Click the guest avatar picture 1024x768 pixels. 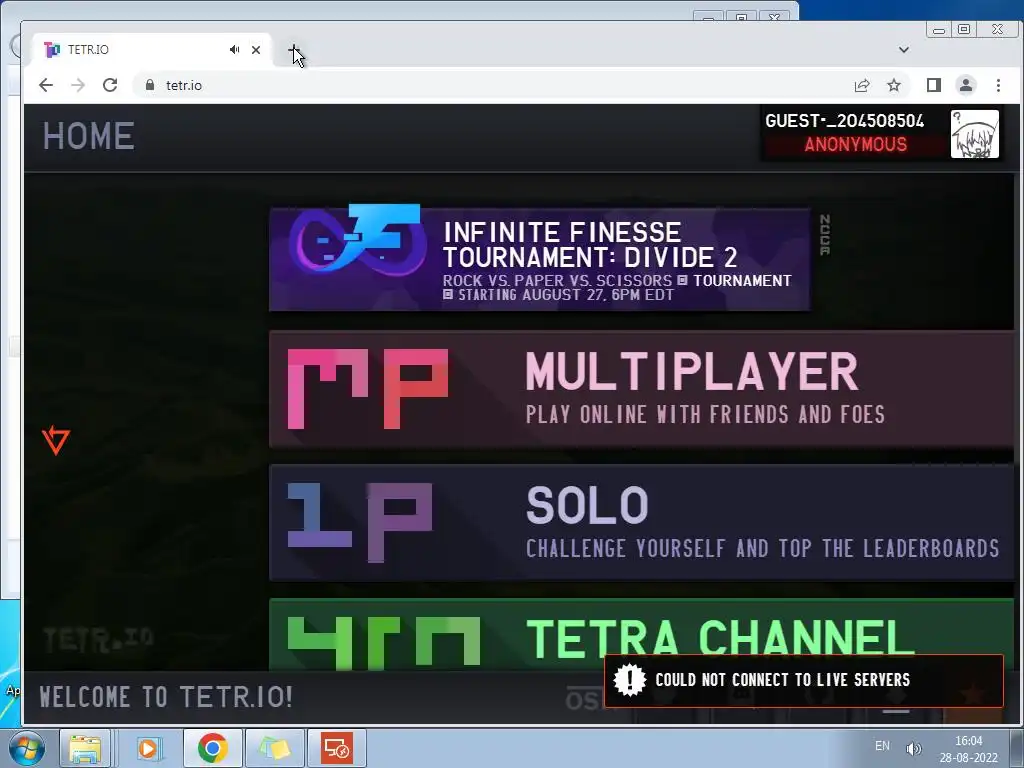pos(974,134)
